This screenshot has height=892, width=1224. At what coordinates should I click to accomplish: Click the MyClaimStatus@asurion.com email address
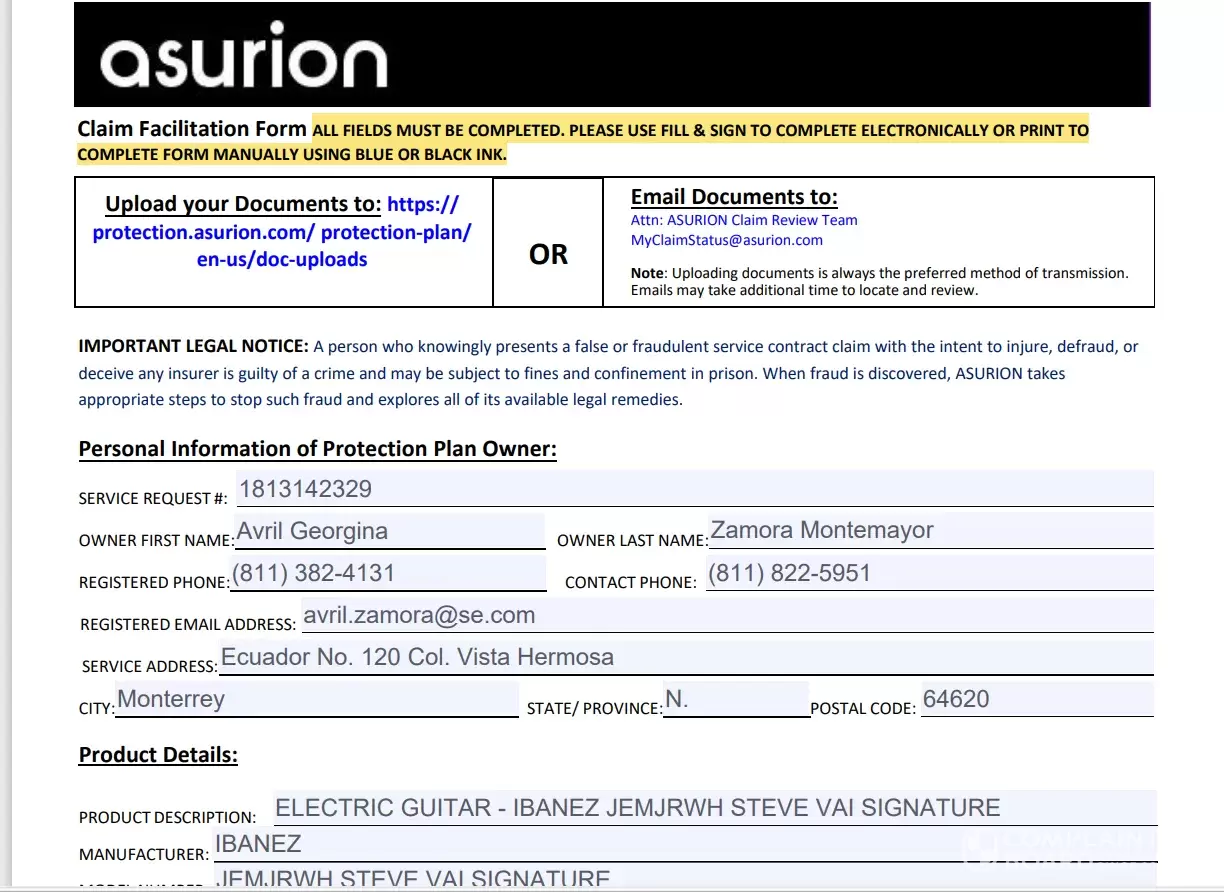point(726,240)
